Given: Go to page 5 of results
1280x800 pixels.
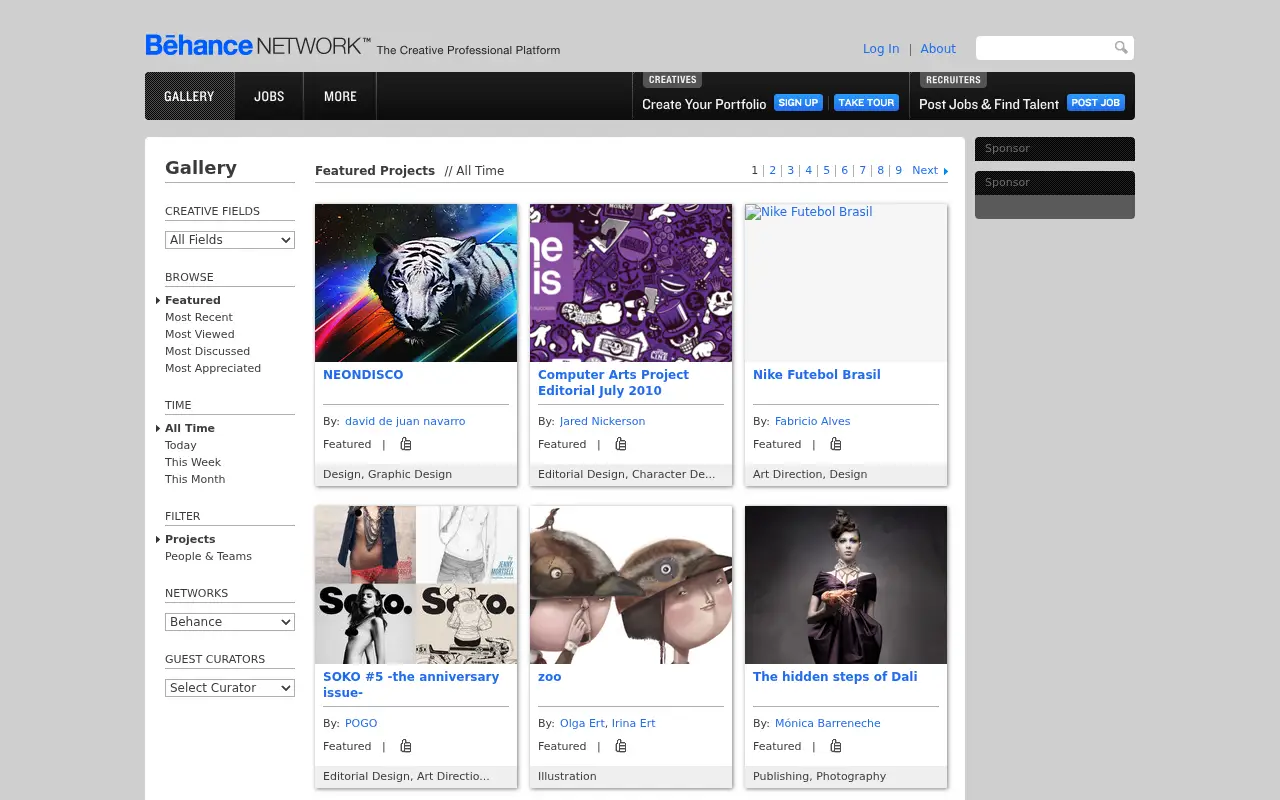Looking at the screenshot, I should pyautogui.click(x=826, y=170).
